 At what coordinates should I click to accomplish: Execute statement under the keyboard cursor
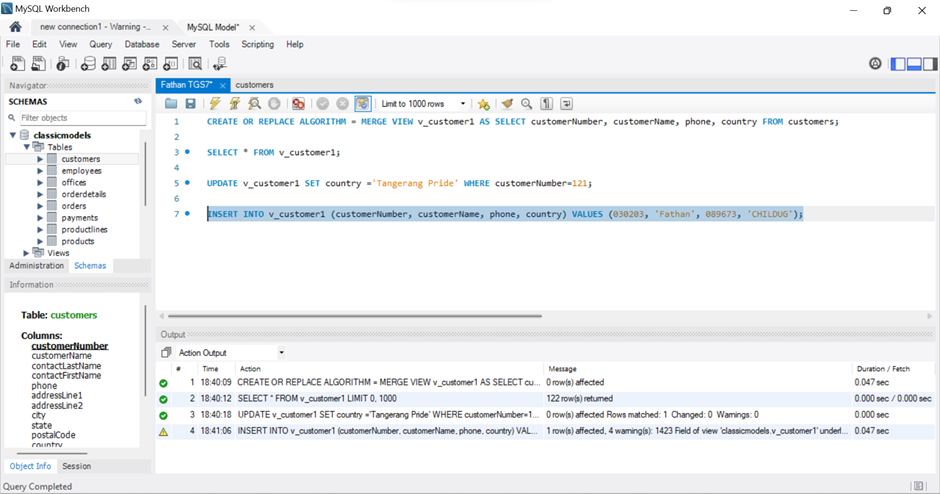pyautogui.click(x=234, y=104)
